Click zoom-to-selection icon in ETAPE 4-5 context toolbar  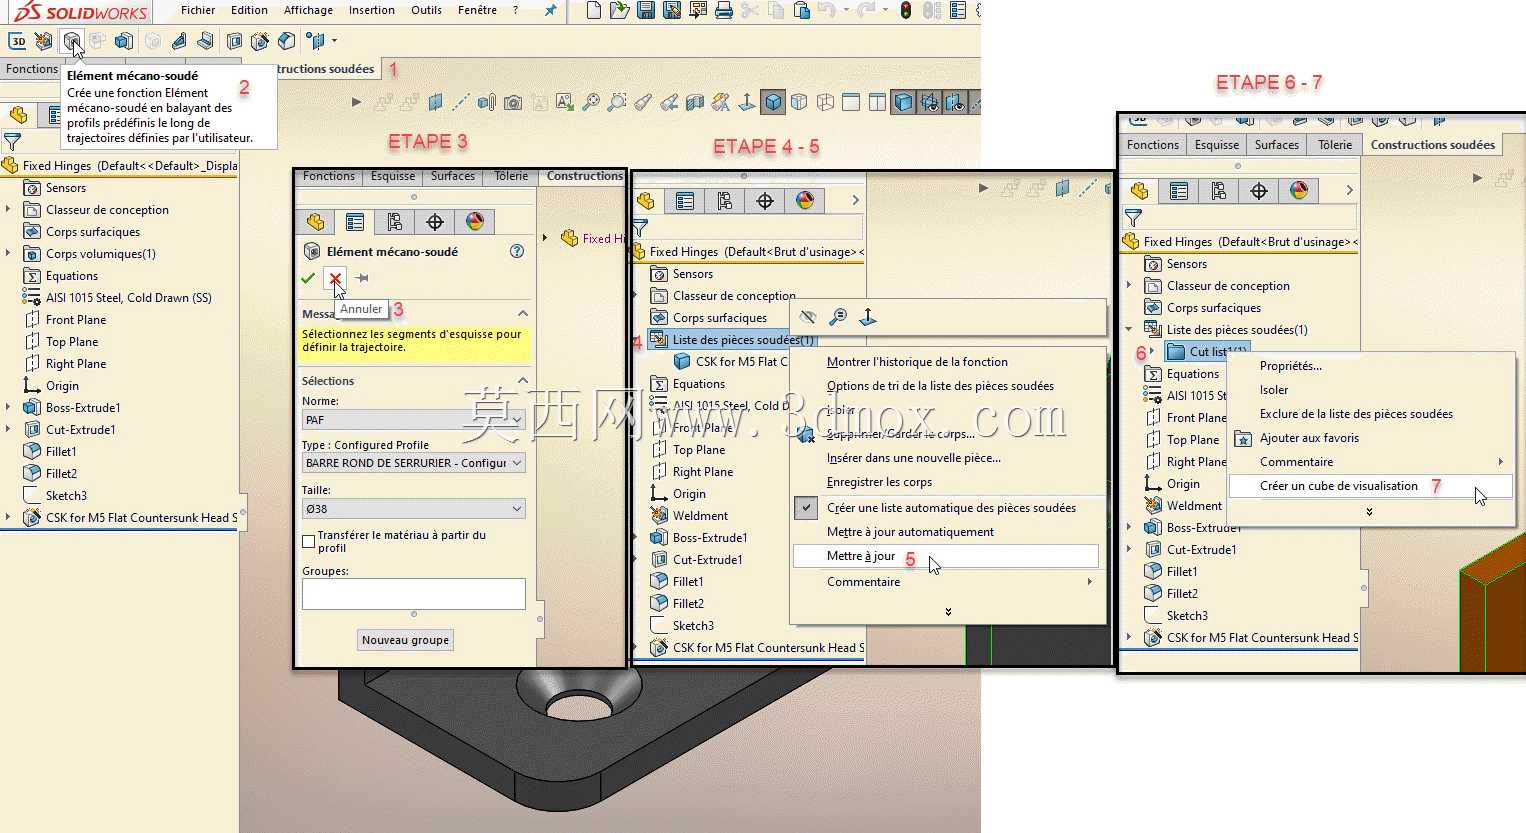pyautogui.click(x=838, y=317)
